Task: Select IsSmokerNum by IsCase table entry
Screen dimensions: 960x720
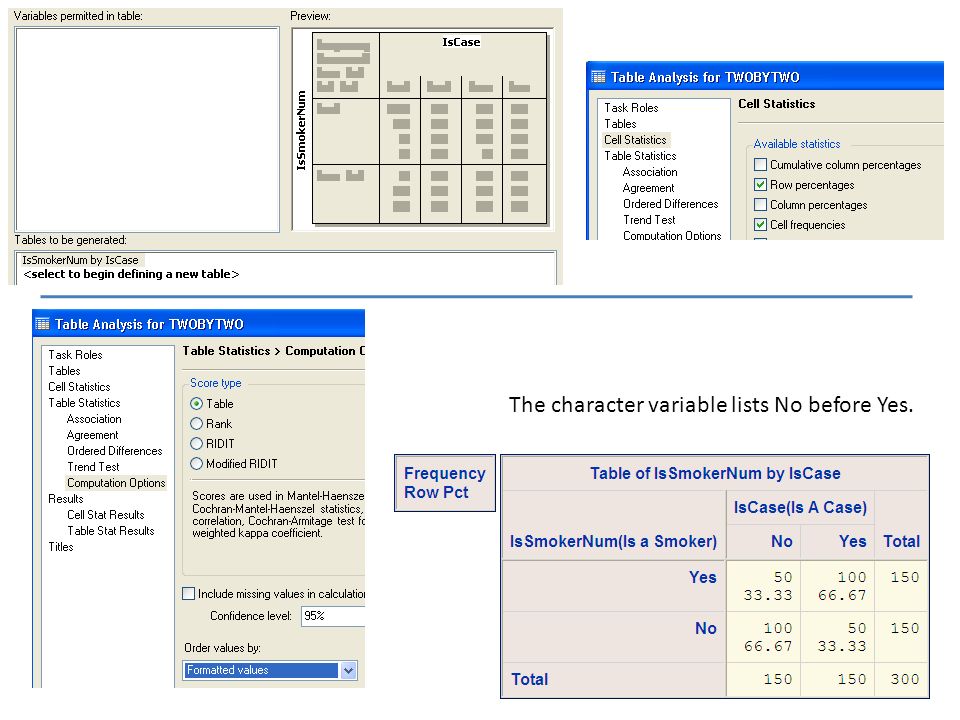Action: [x=80, y=260]
